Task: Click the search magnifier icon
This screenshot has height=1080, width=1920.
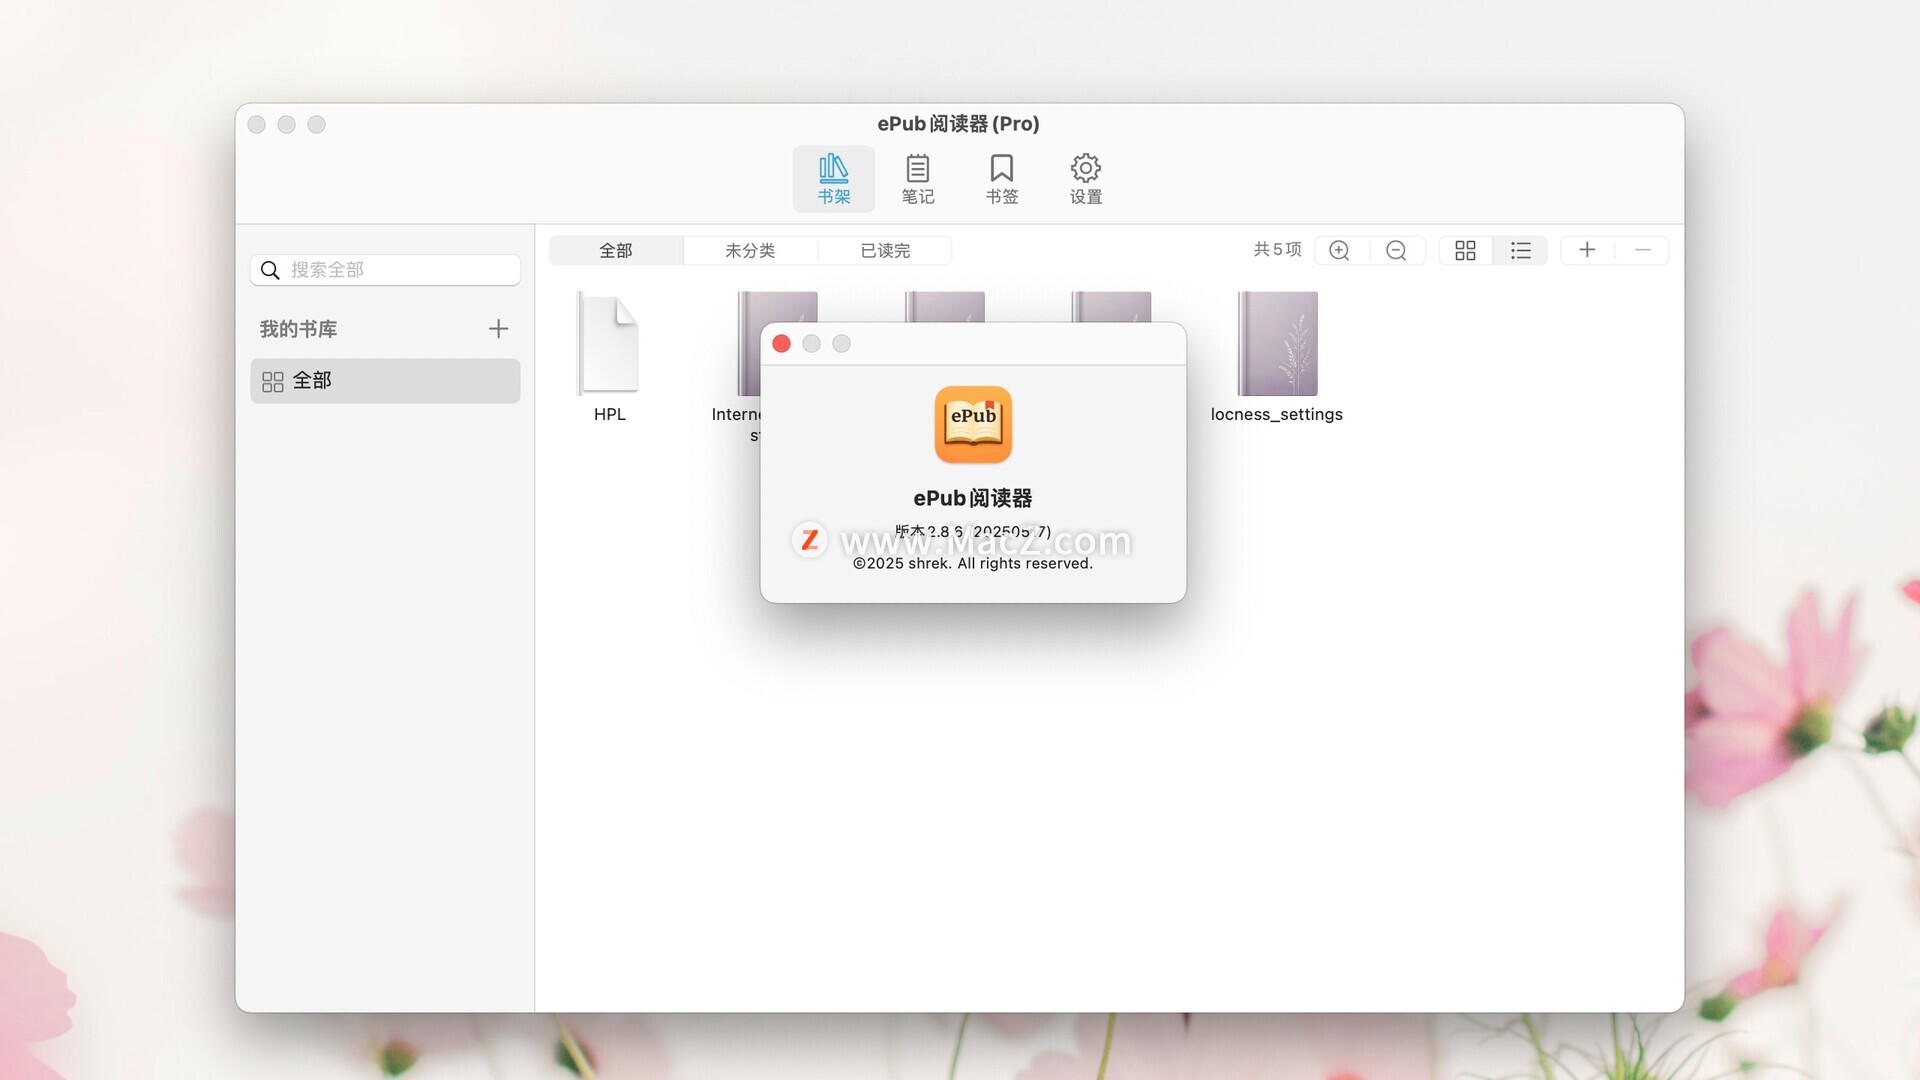Action: [270, 270]
